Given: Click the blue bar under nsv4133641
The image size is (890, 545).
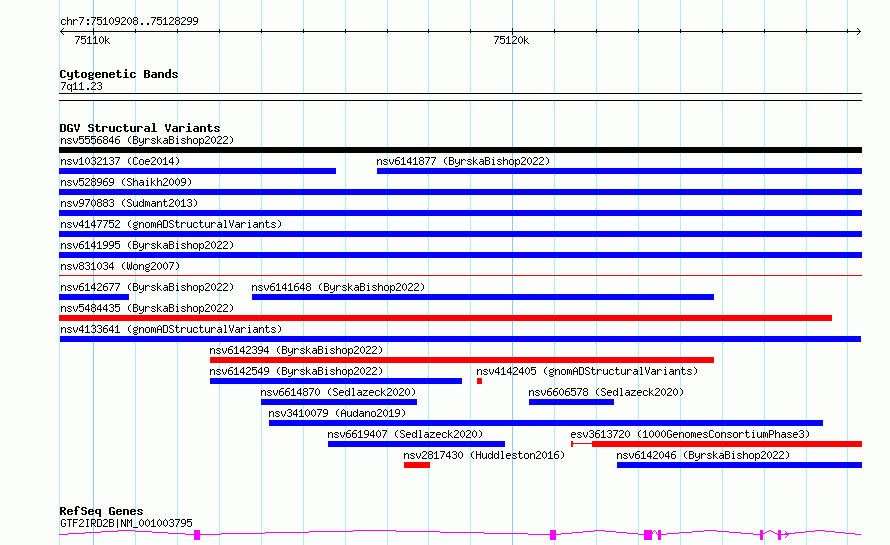Looking at the screenshot, I should [x=460, y=339].
